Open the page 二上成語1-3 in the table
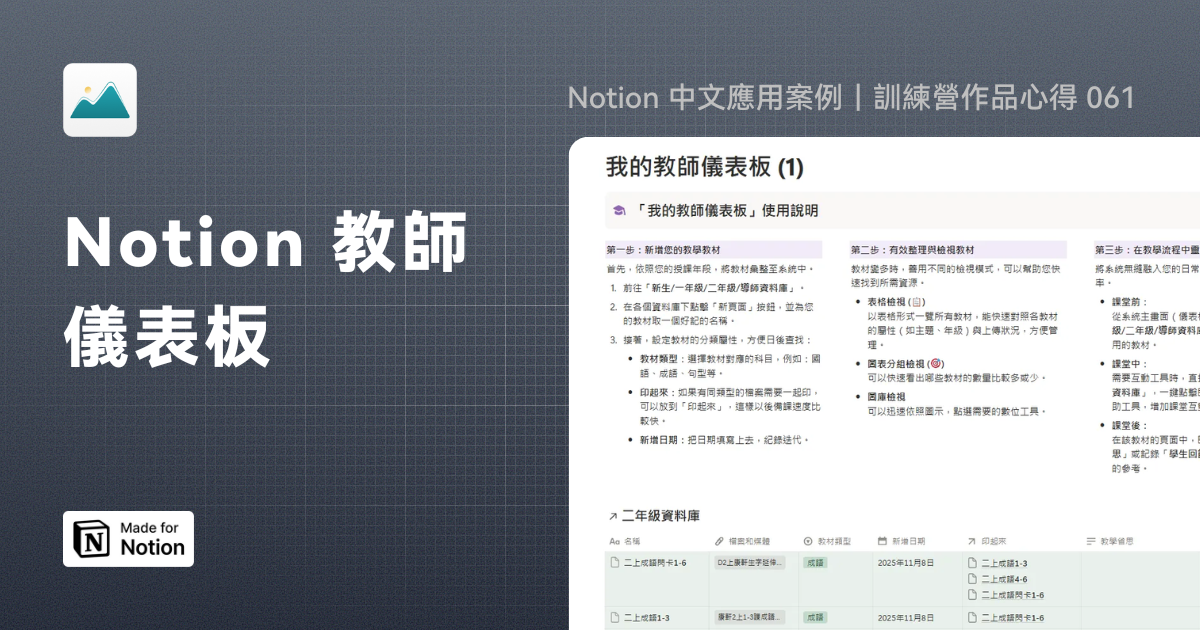The width and height of the screenshot is (1200, 630). pyautogui.click(x=645, y=617)
